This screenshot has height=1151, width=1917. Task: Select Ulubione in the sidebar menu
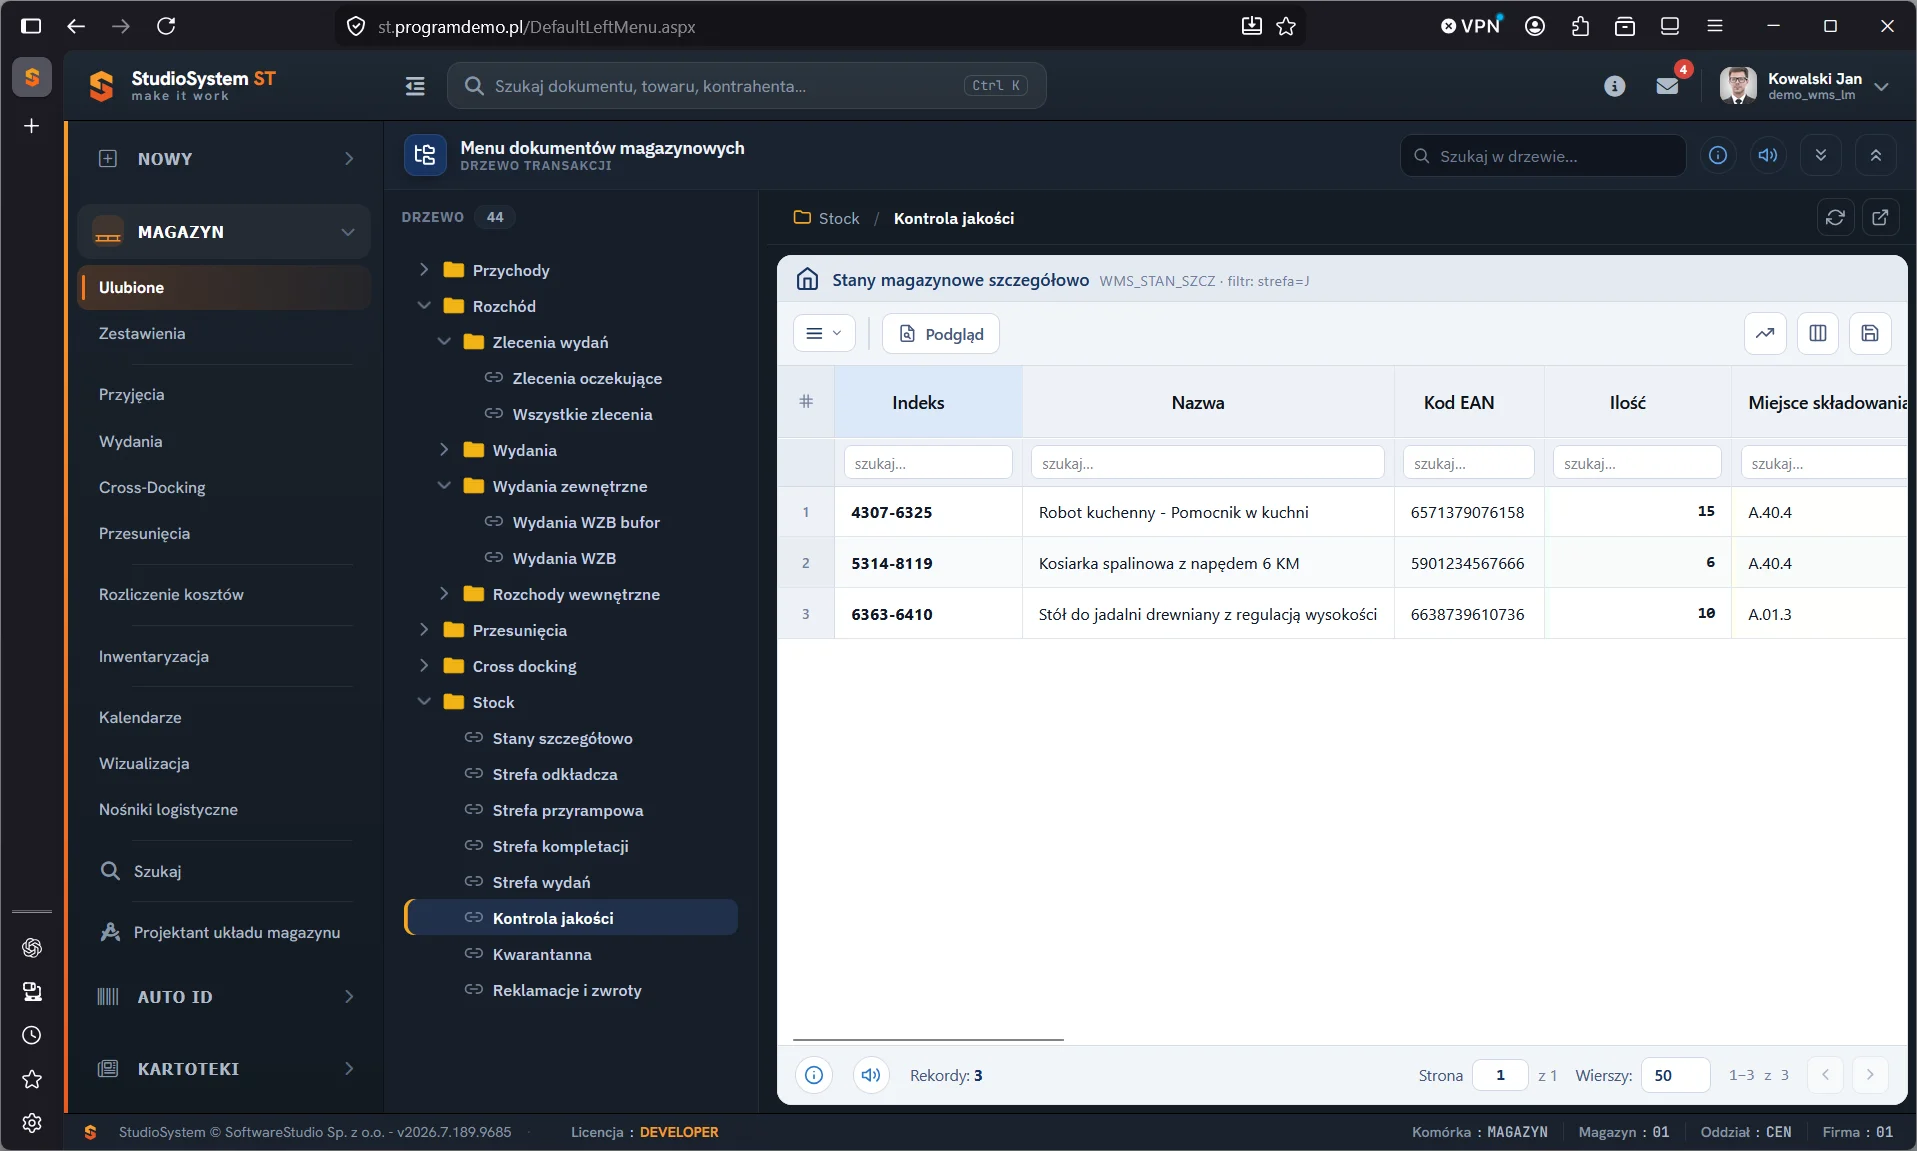(x=224, y=287)
